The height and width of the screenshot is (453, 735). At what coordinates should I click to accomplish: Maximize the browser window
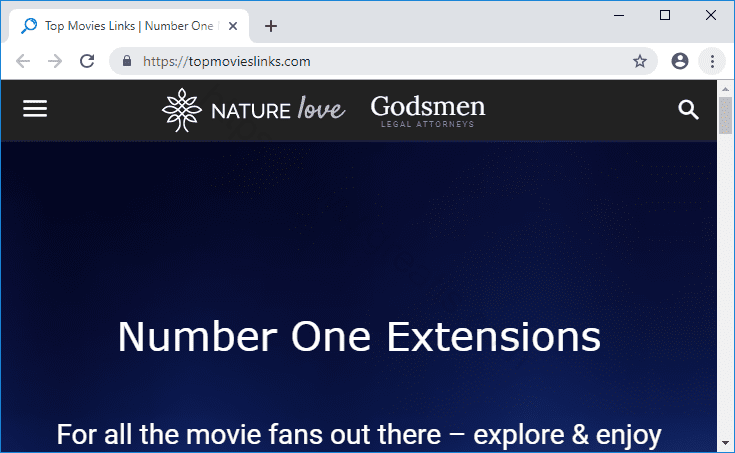point(665,15)
